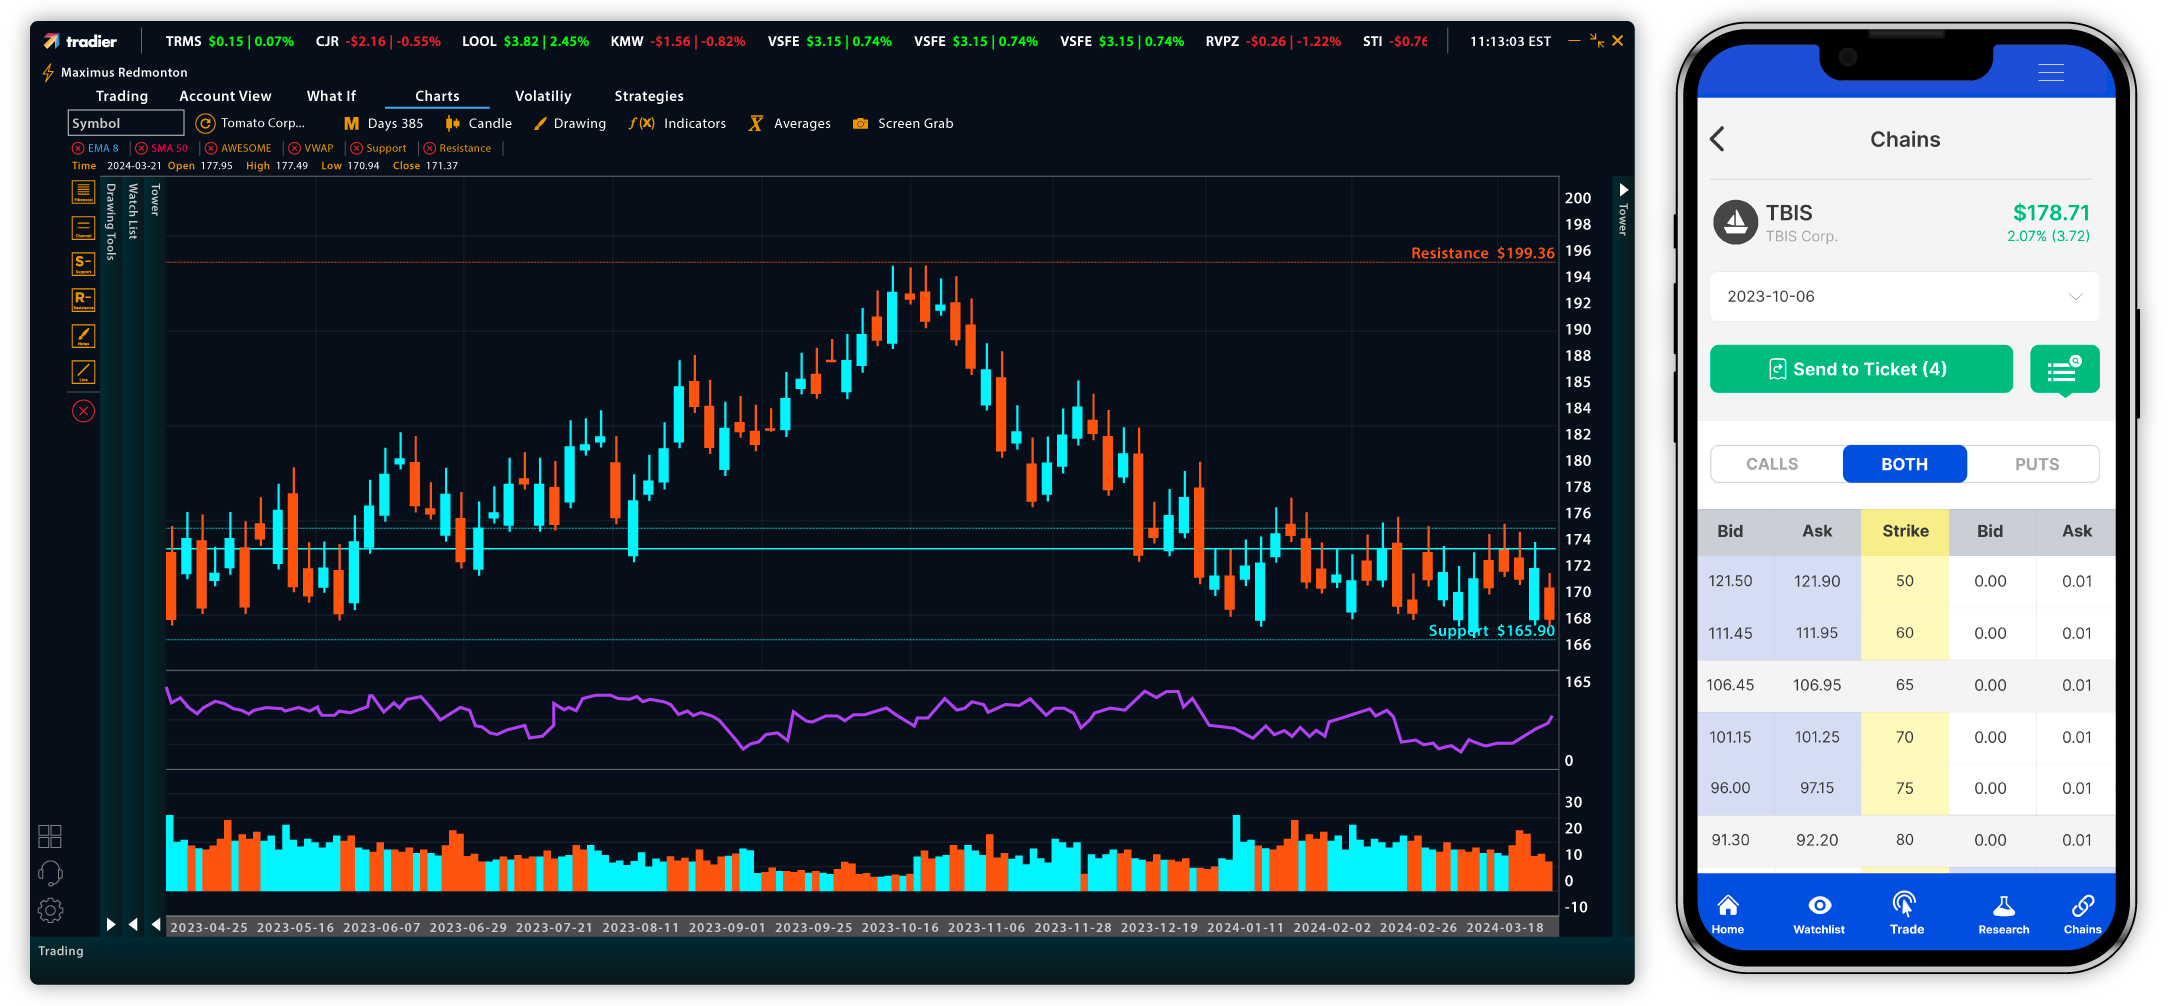
Task: Open the Indicators dropdown
Action: [678, 124]
